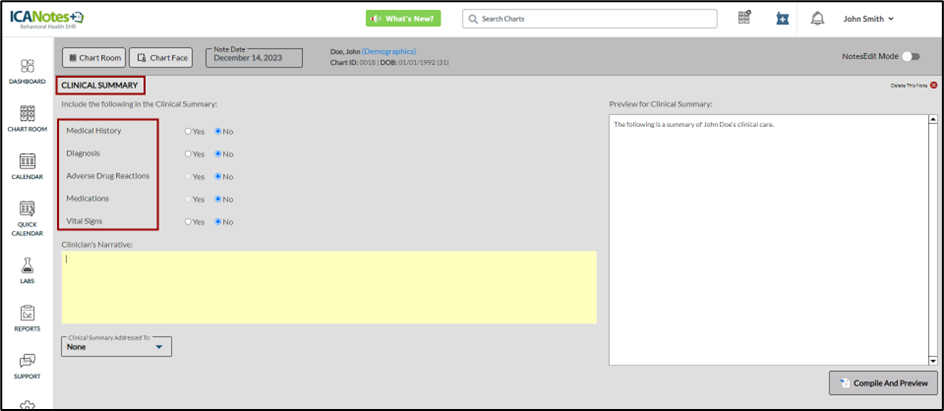Click the Clinical Summary preview text box
This screenshot has width=944, height=411.
[x=769, y=240]
